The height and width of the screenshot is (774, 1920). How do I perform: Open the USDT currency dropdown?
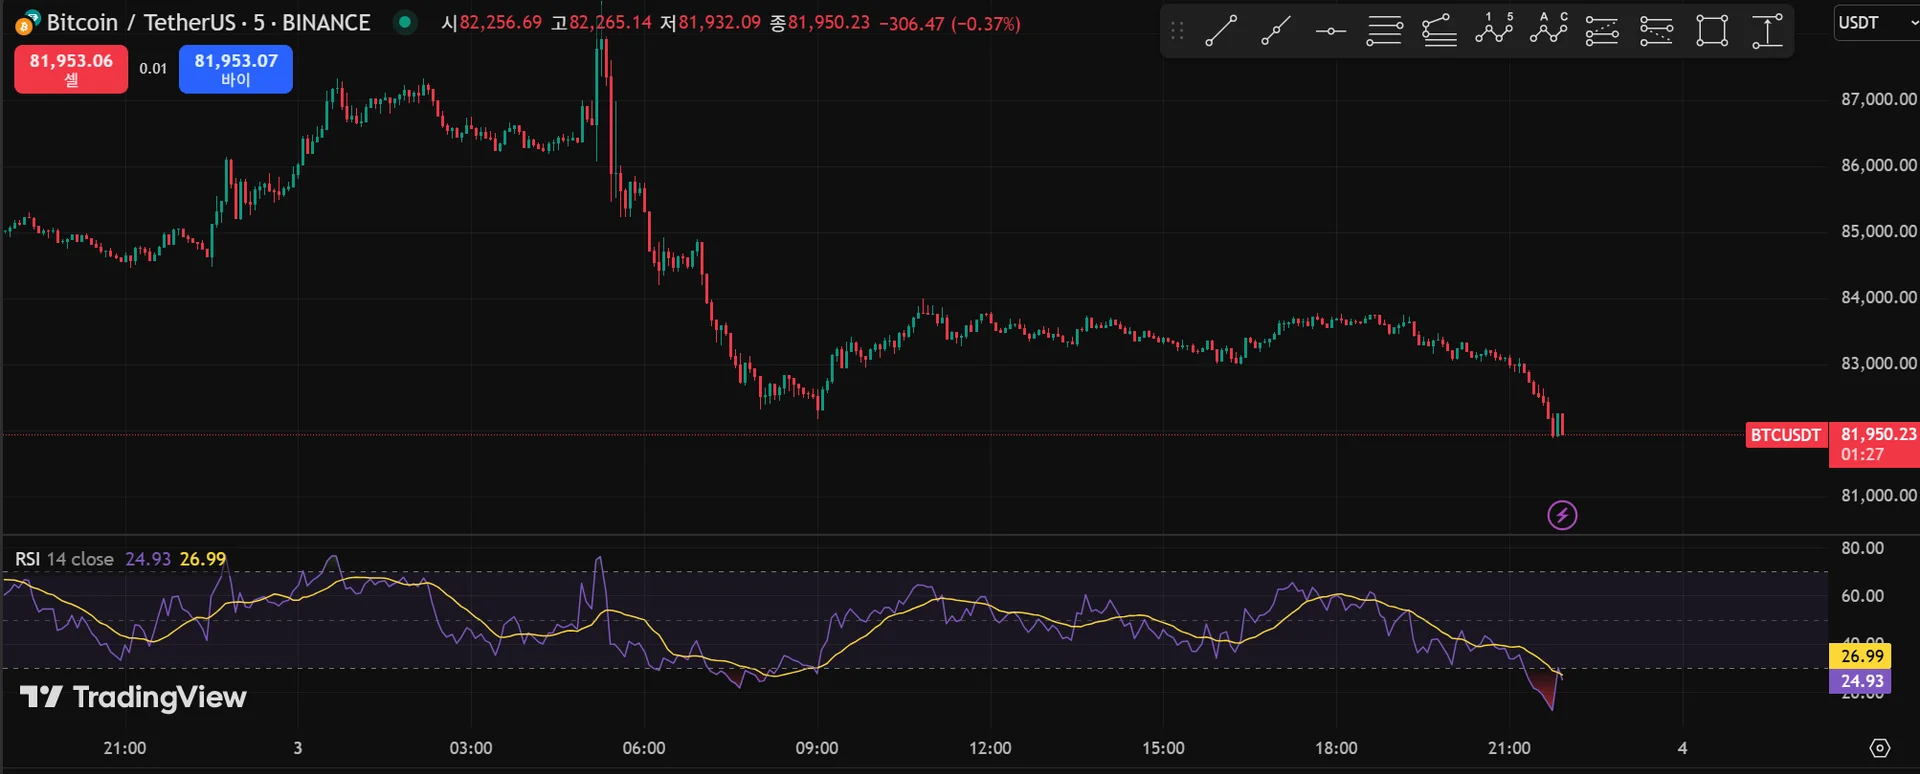pyautogui.click(x=1877, y=22)
